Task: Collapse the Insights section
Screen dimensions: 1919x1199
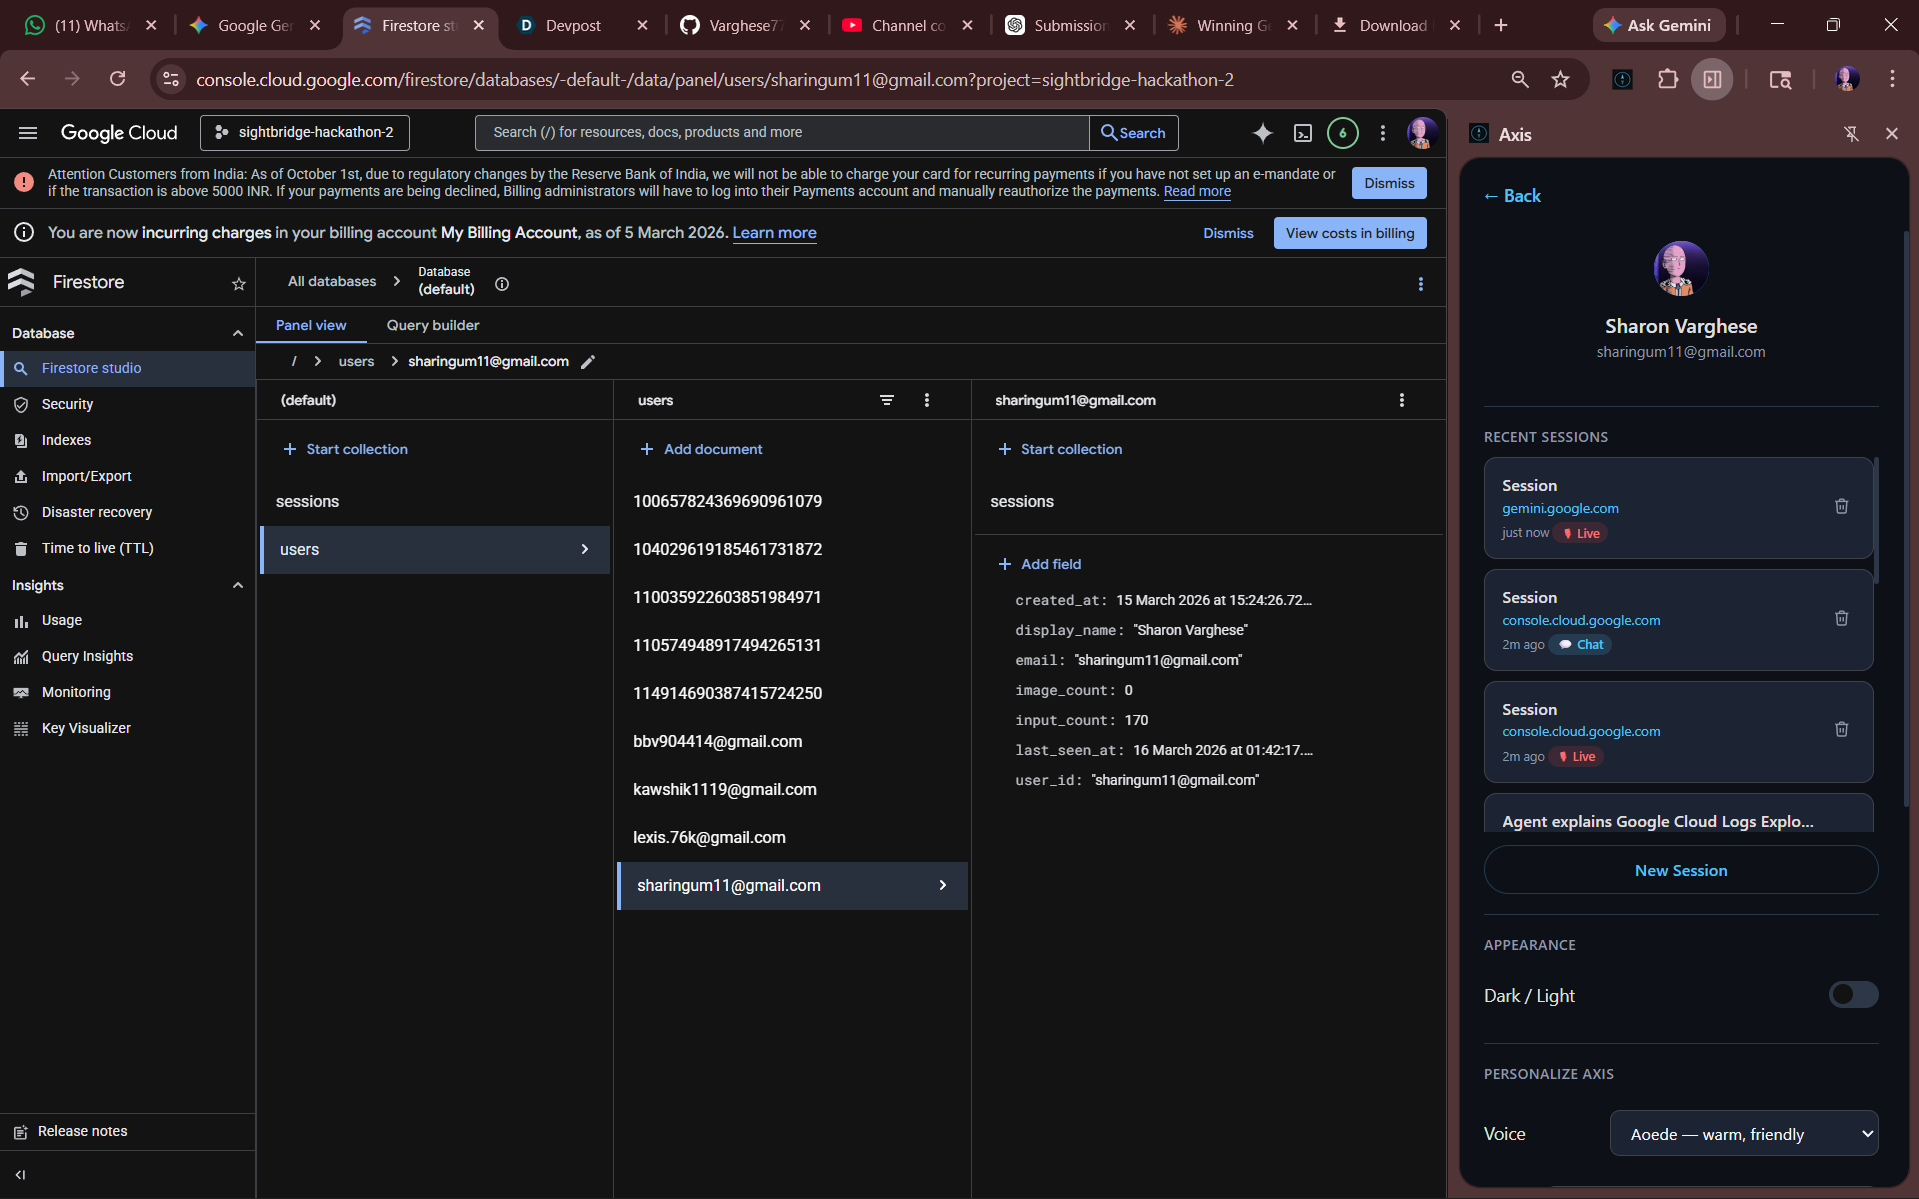Action: [x=237, y=585]
